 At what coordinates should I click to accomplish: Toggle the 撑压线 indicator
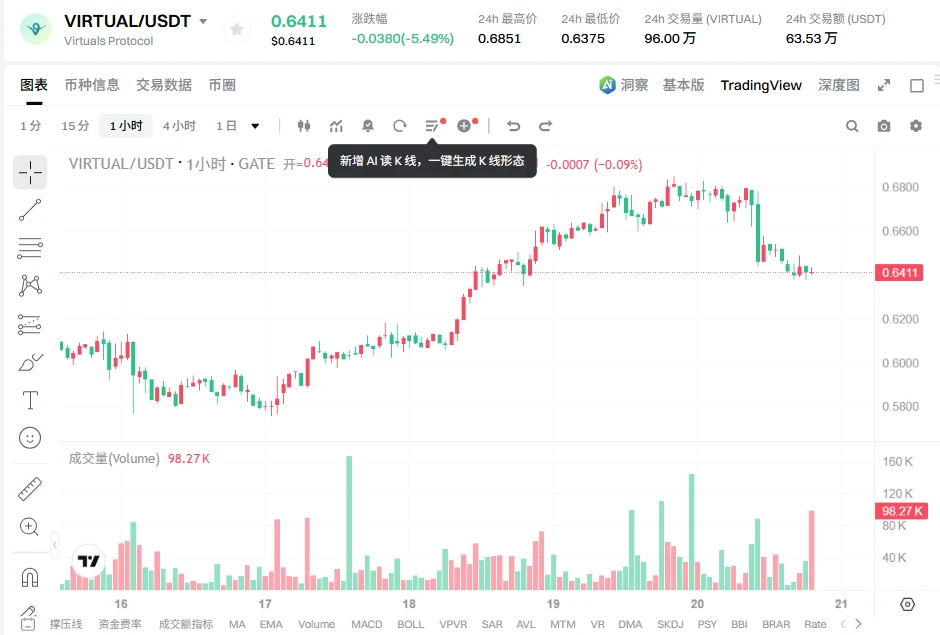click(x=66, y=624)
